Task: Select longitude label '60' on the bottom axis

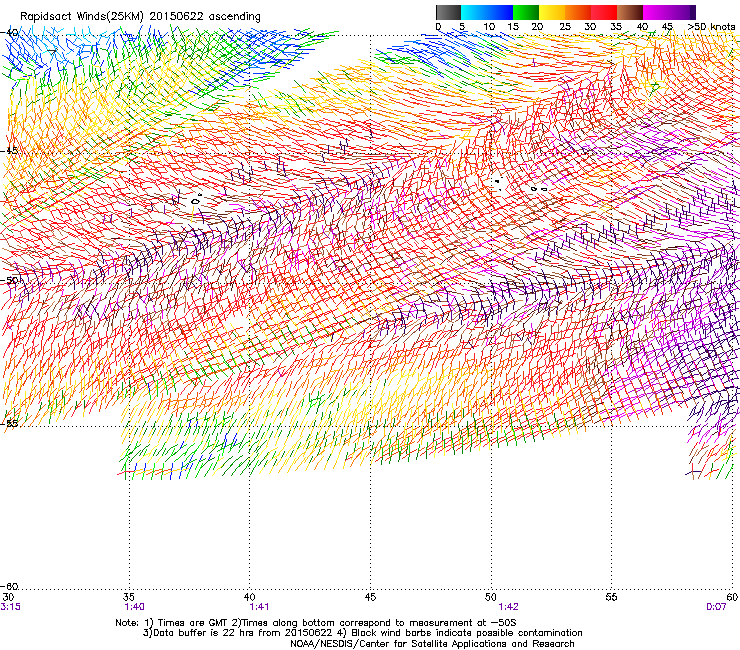Action: (x=732, y=597)
